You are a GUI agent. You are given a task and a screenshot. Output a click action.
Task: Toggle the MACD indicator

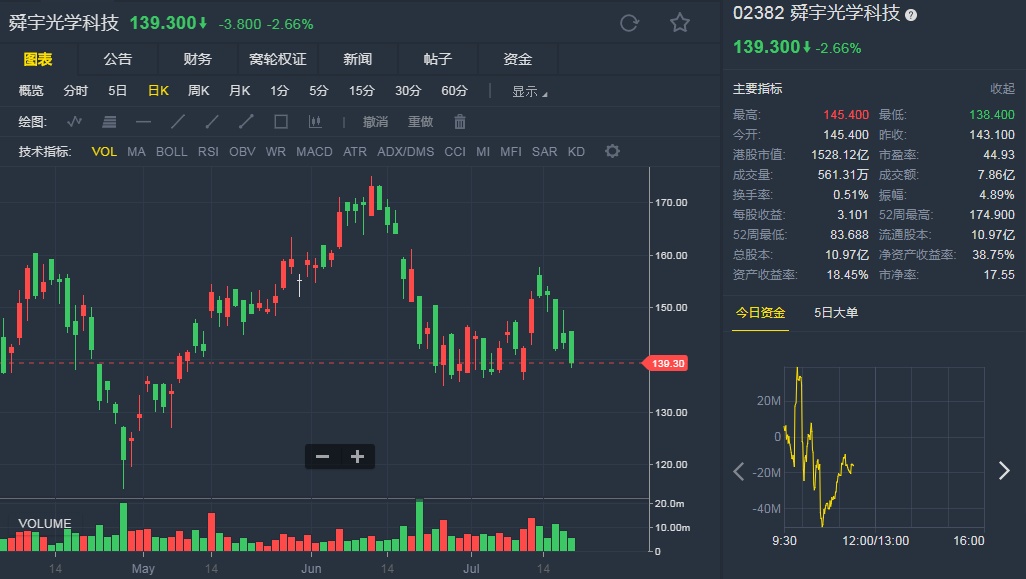click(314, 152)
